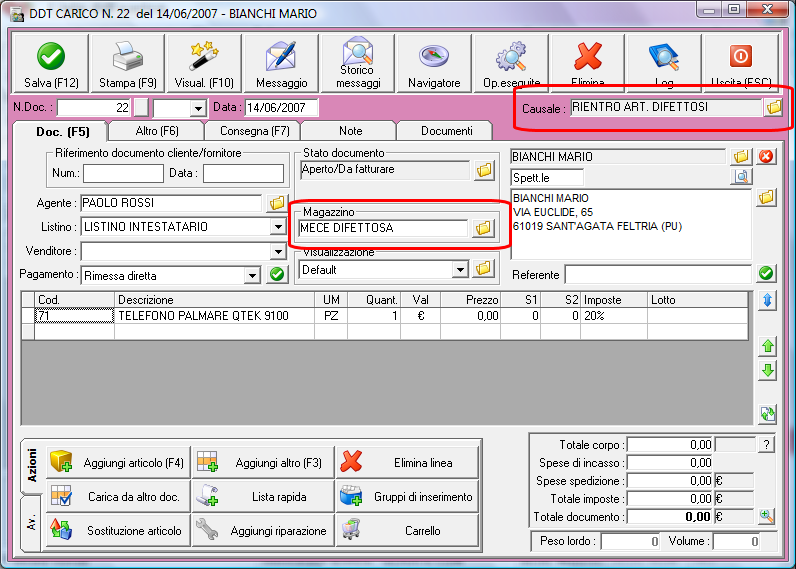This screenshot has height=569, width=796.
Task: Expand the Pagamento dropdown
Action: point(252,276)
